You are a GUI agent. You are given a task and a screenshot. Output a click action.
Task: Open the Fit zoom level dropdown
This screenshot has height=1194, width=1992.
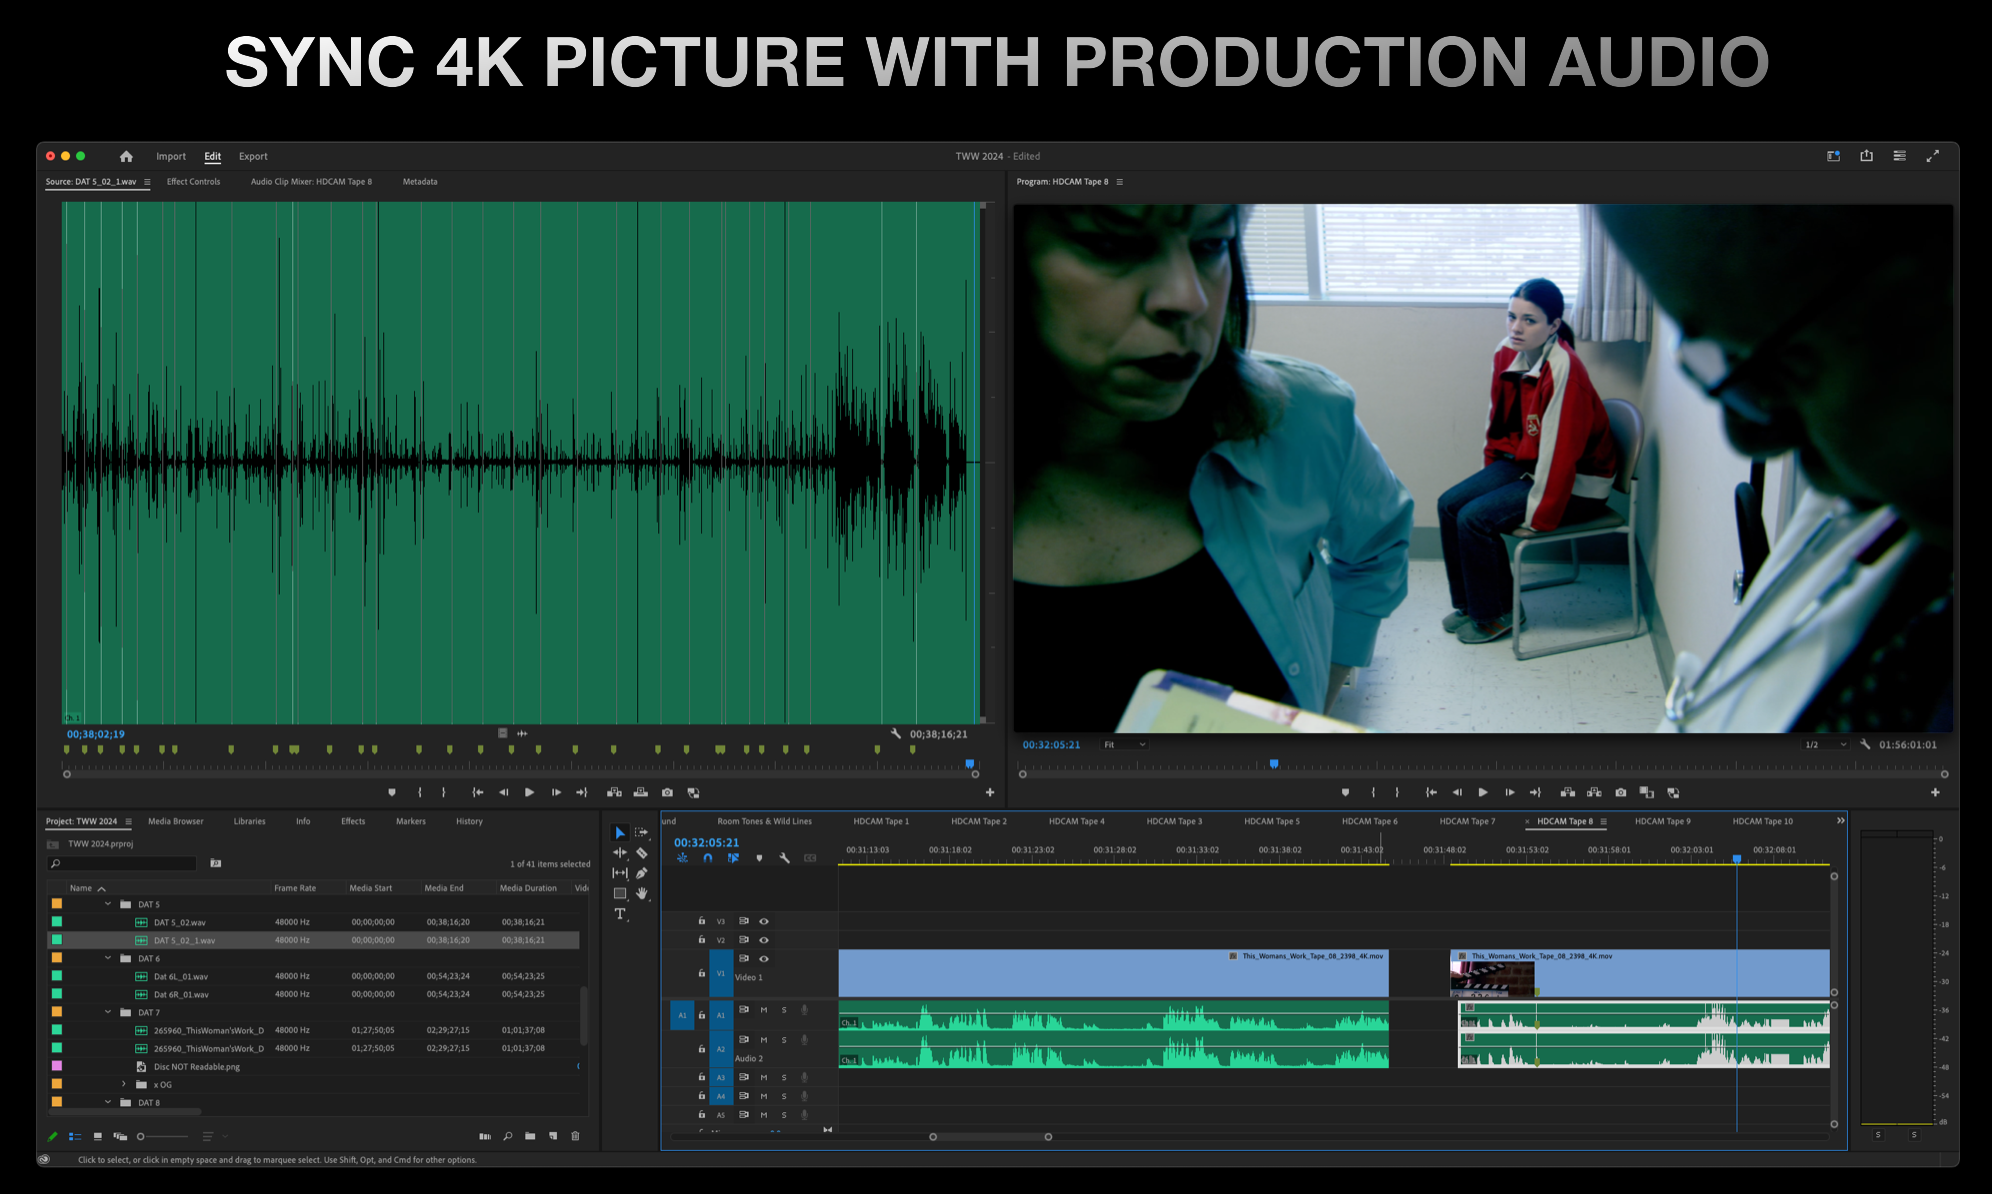1124,744
